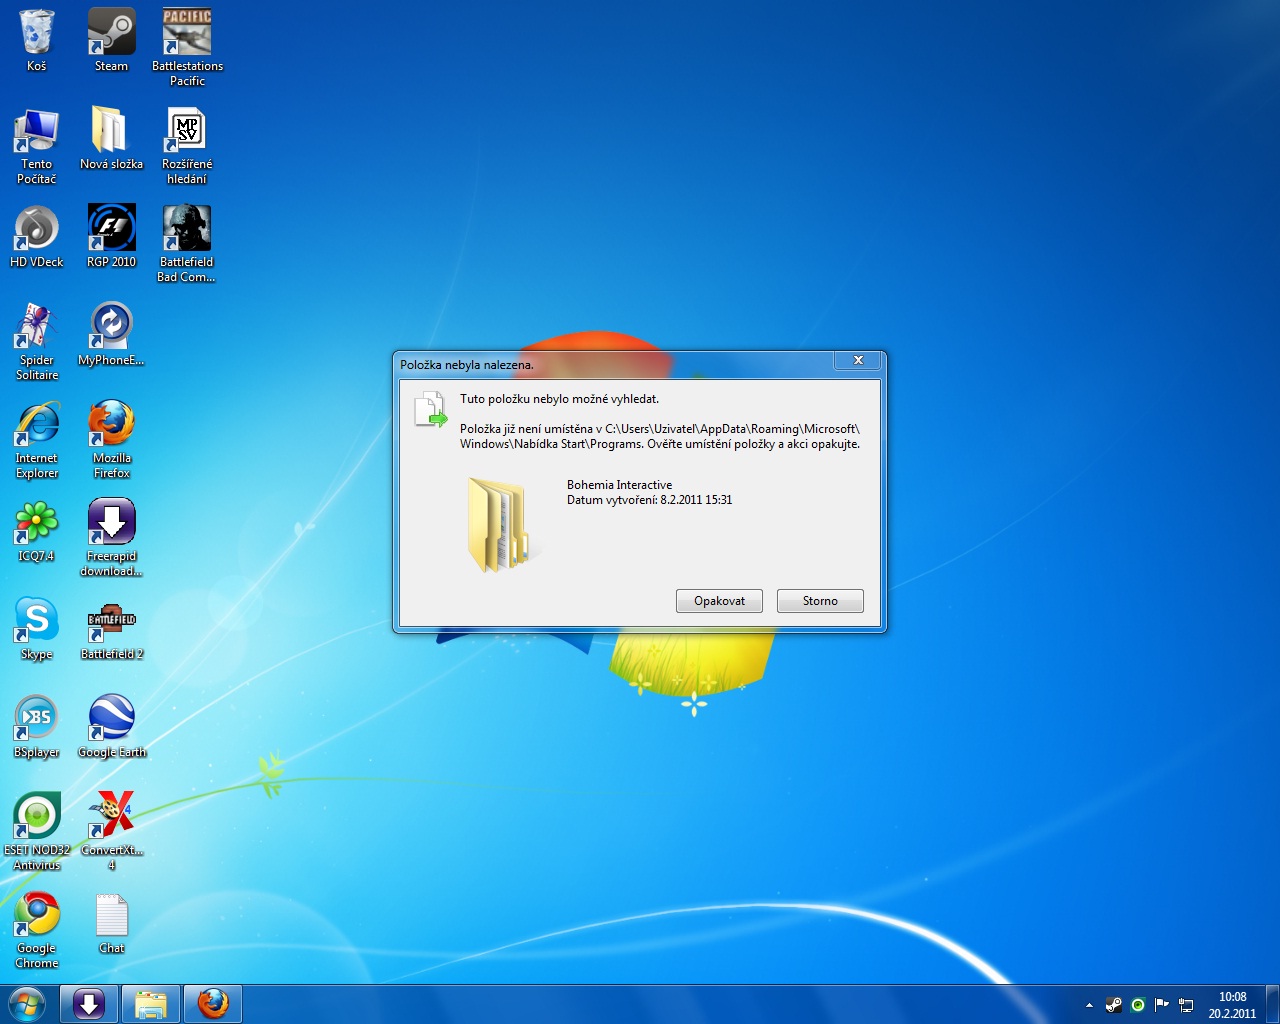Select the MyPhoneExplorer shortcut

[111, 334]
